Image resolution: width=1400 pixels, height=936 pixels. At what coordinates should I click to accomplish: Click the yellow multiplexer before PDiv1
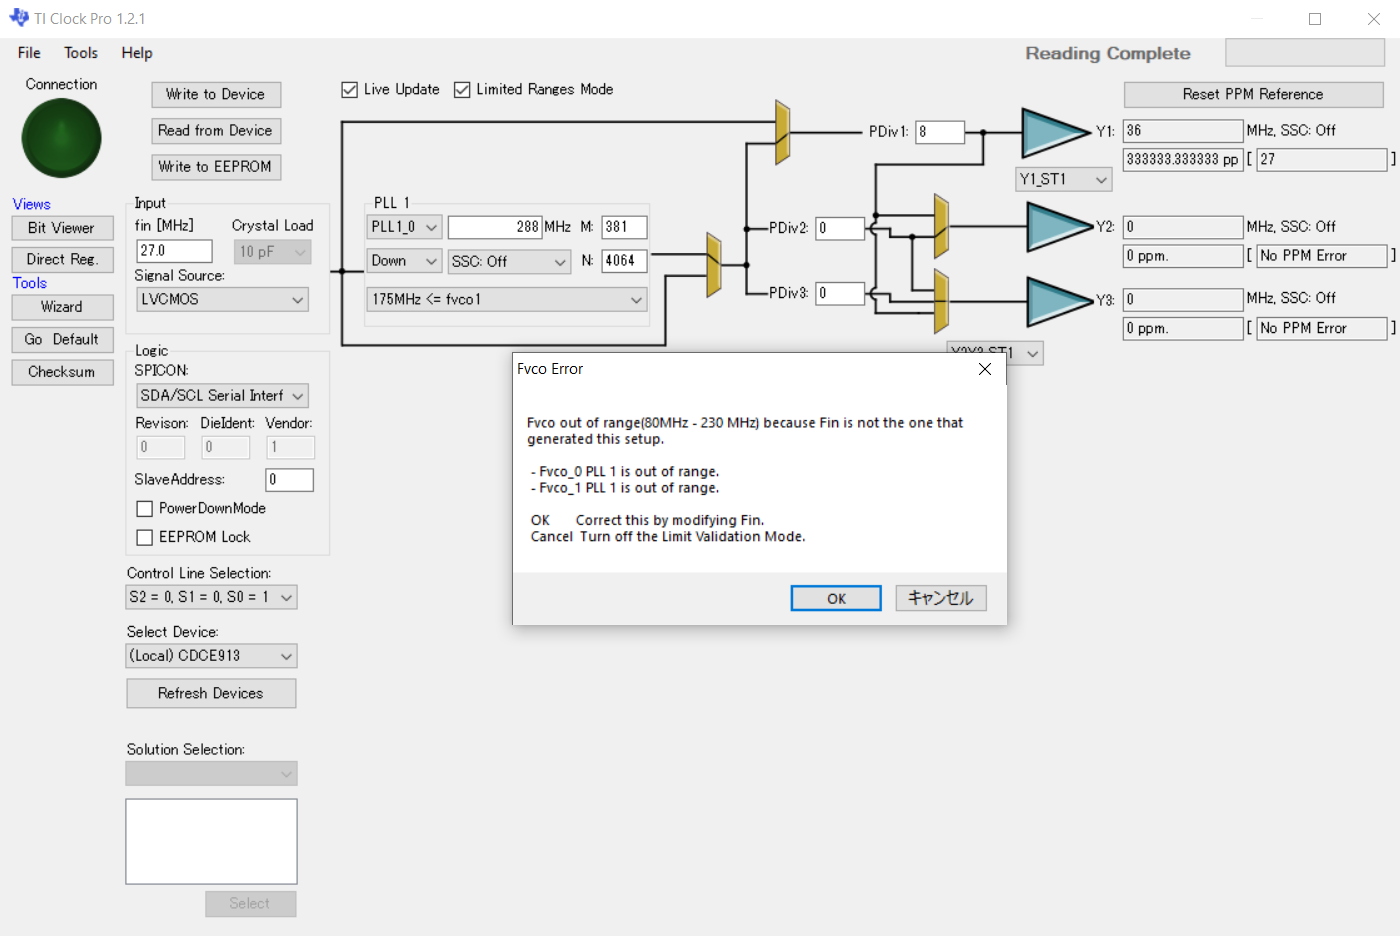click(x=783, y=131)
